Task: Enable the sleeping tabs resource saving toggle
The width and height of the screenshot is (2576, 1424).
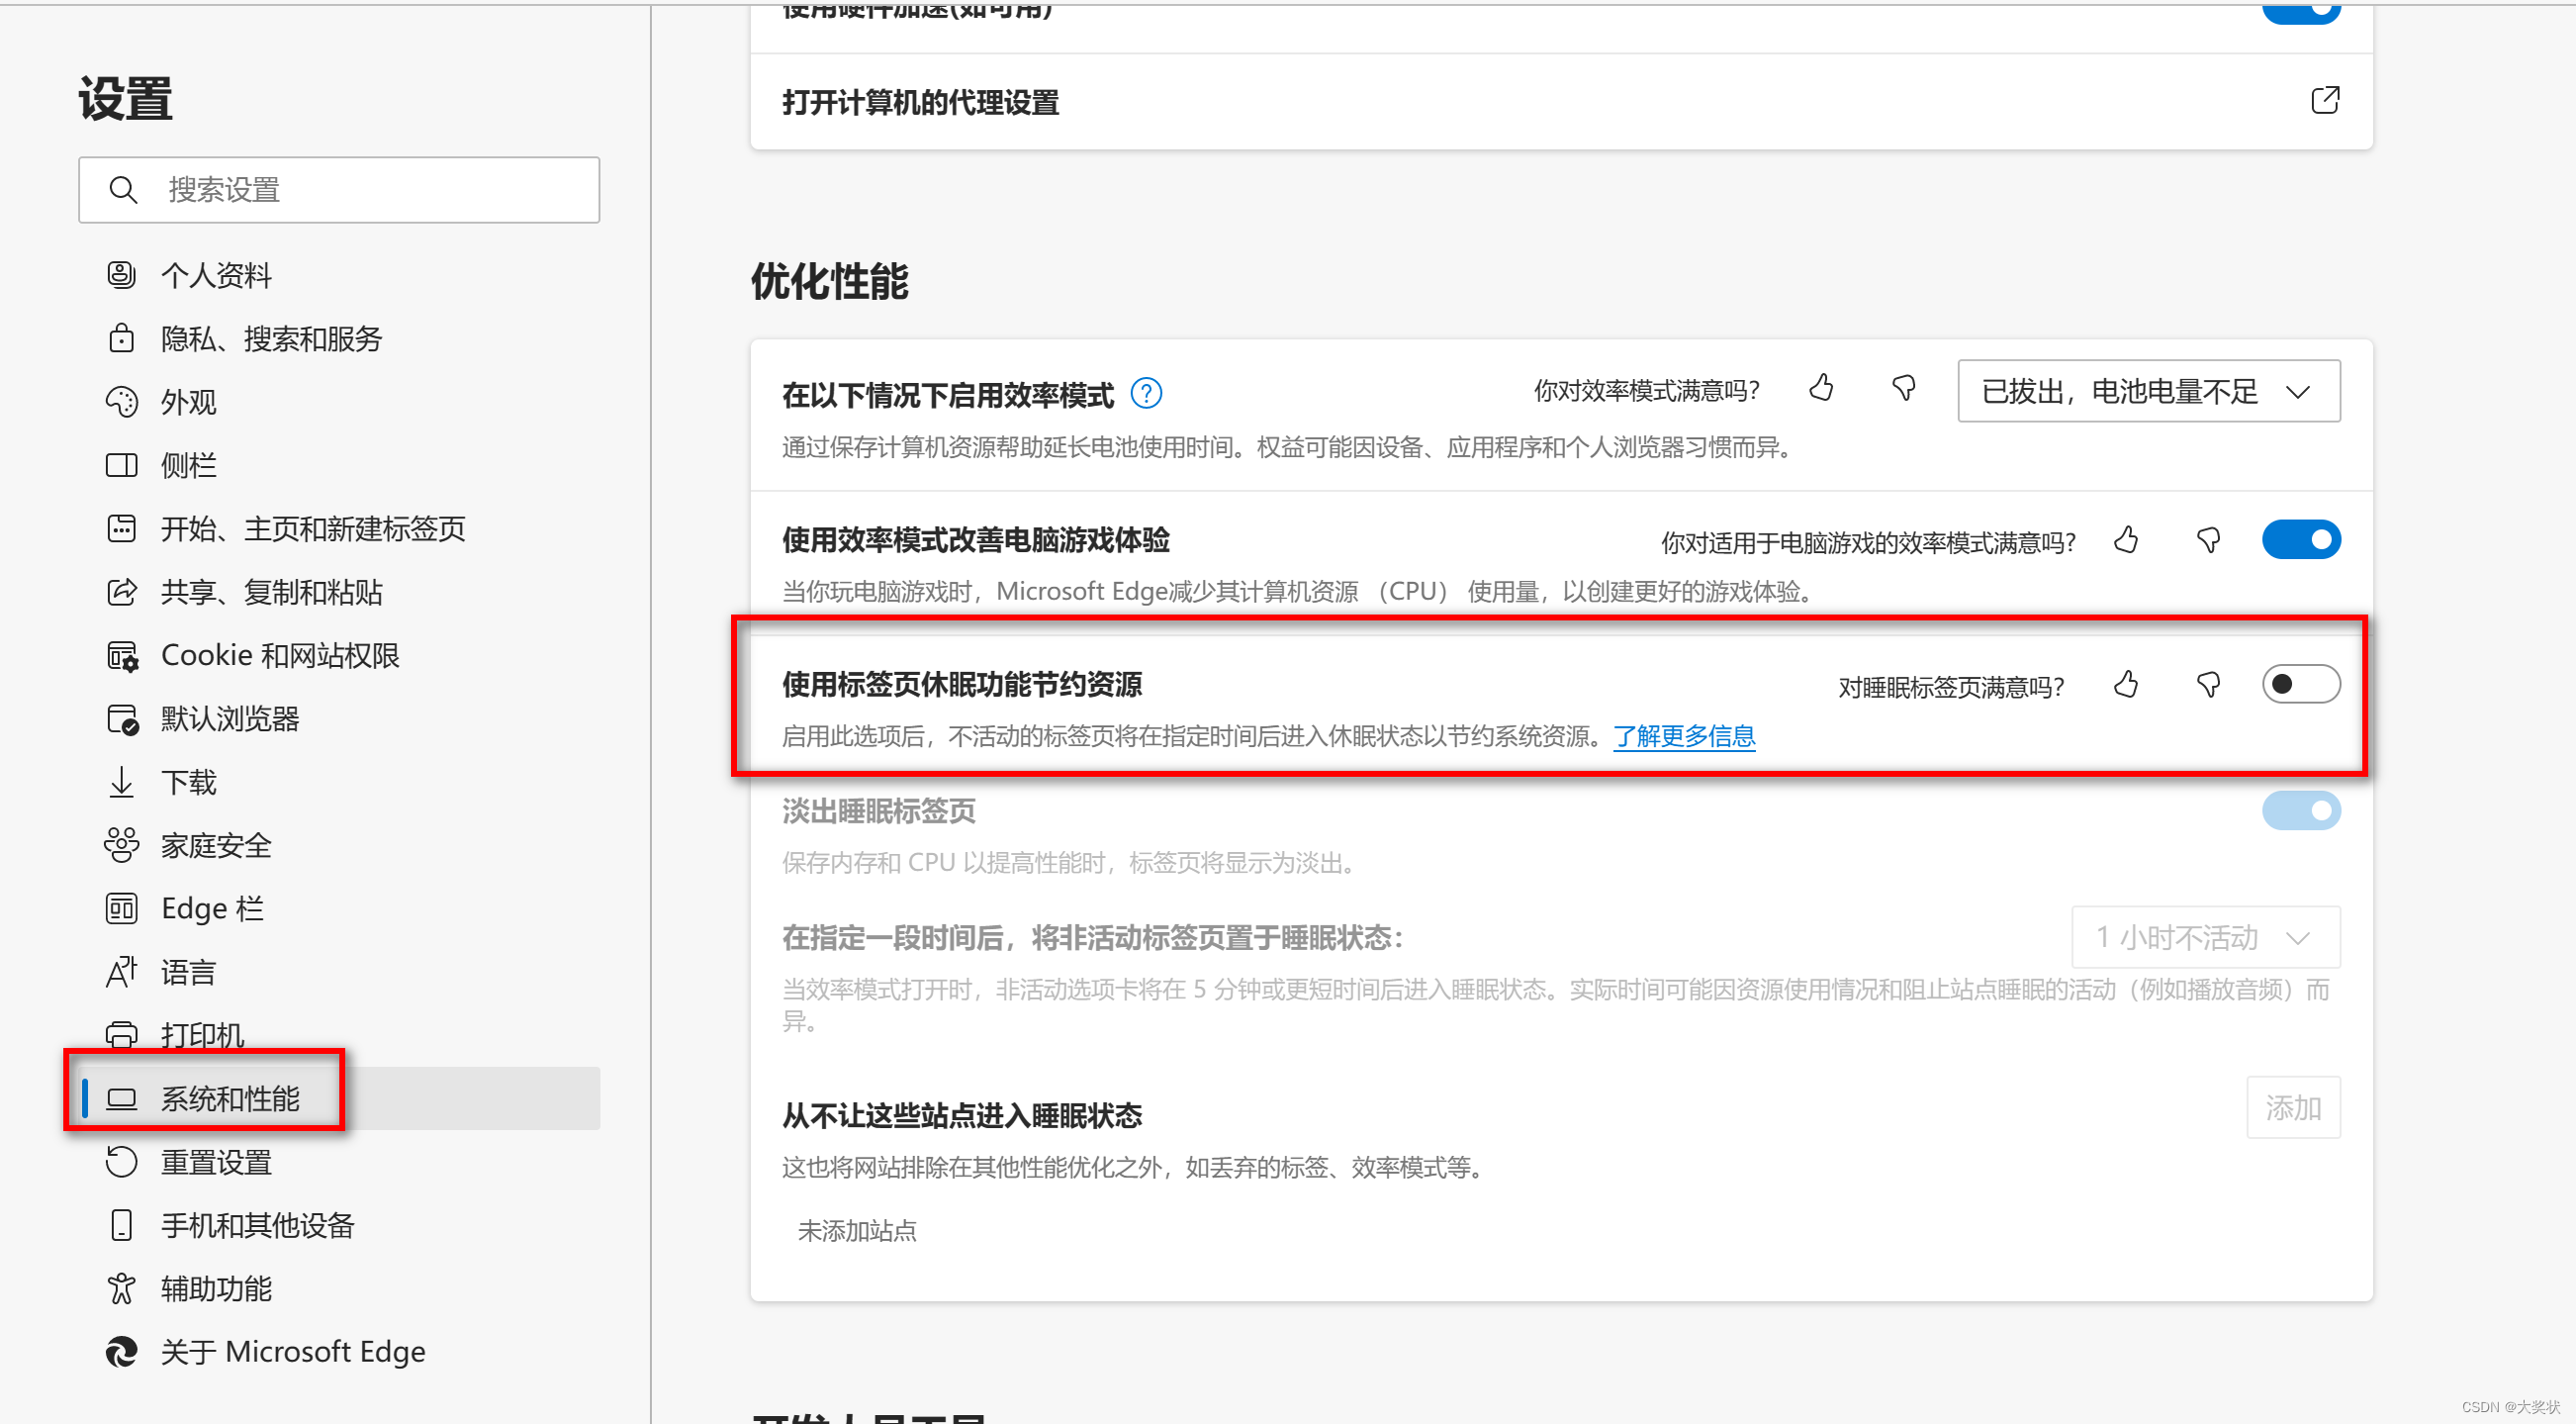Action: (2300, 685)
